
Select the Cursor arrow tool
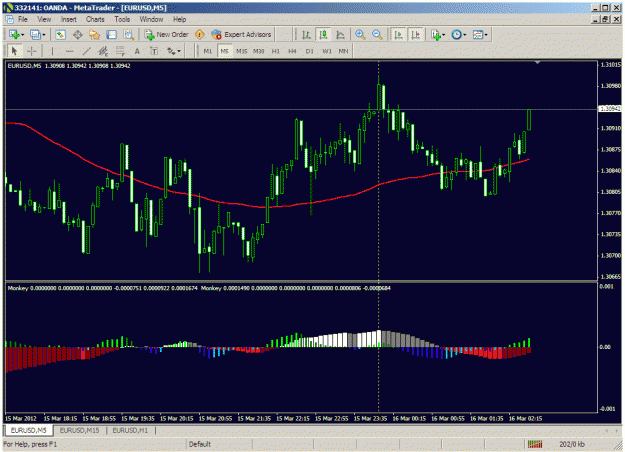[x=14, y=51]
